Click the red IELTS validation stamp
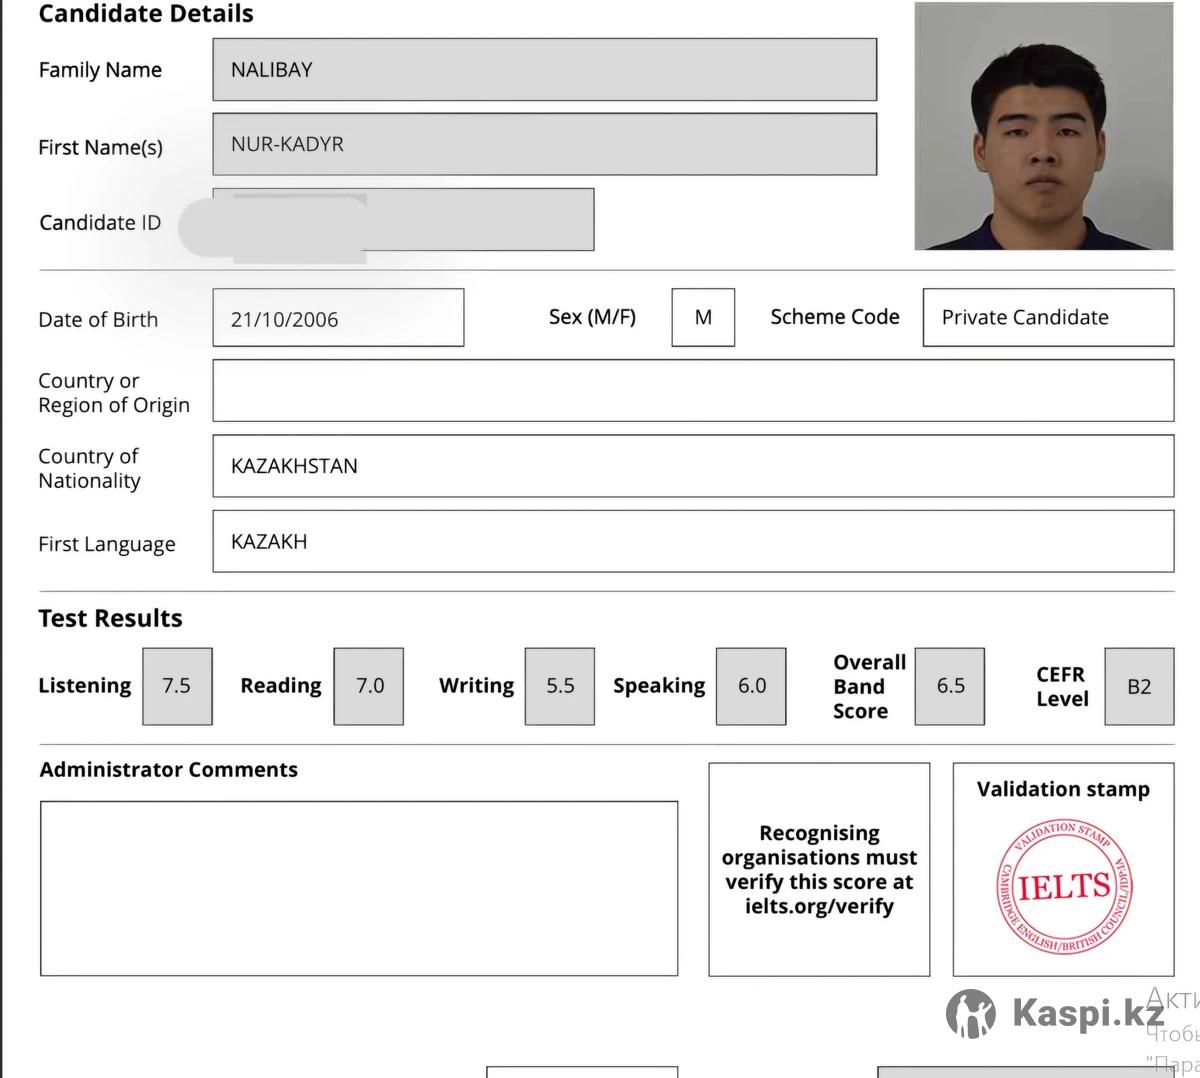Screen dimensions: 1200x1078 point(1064,887)
